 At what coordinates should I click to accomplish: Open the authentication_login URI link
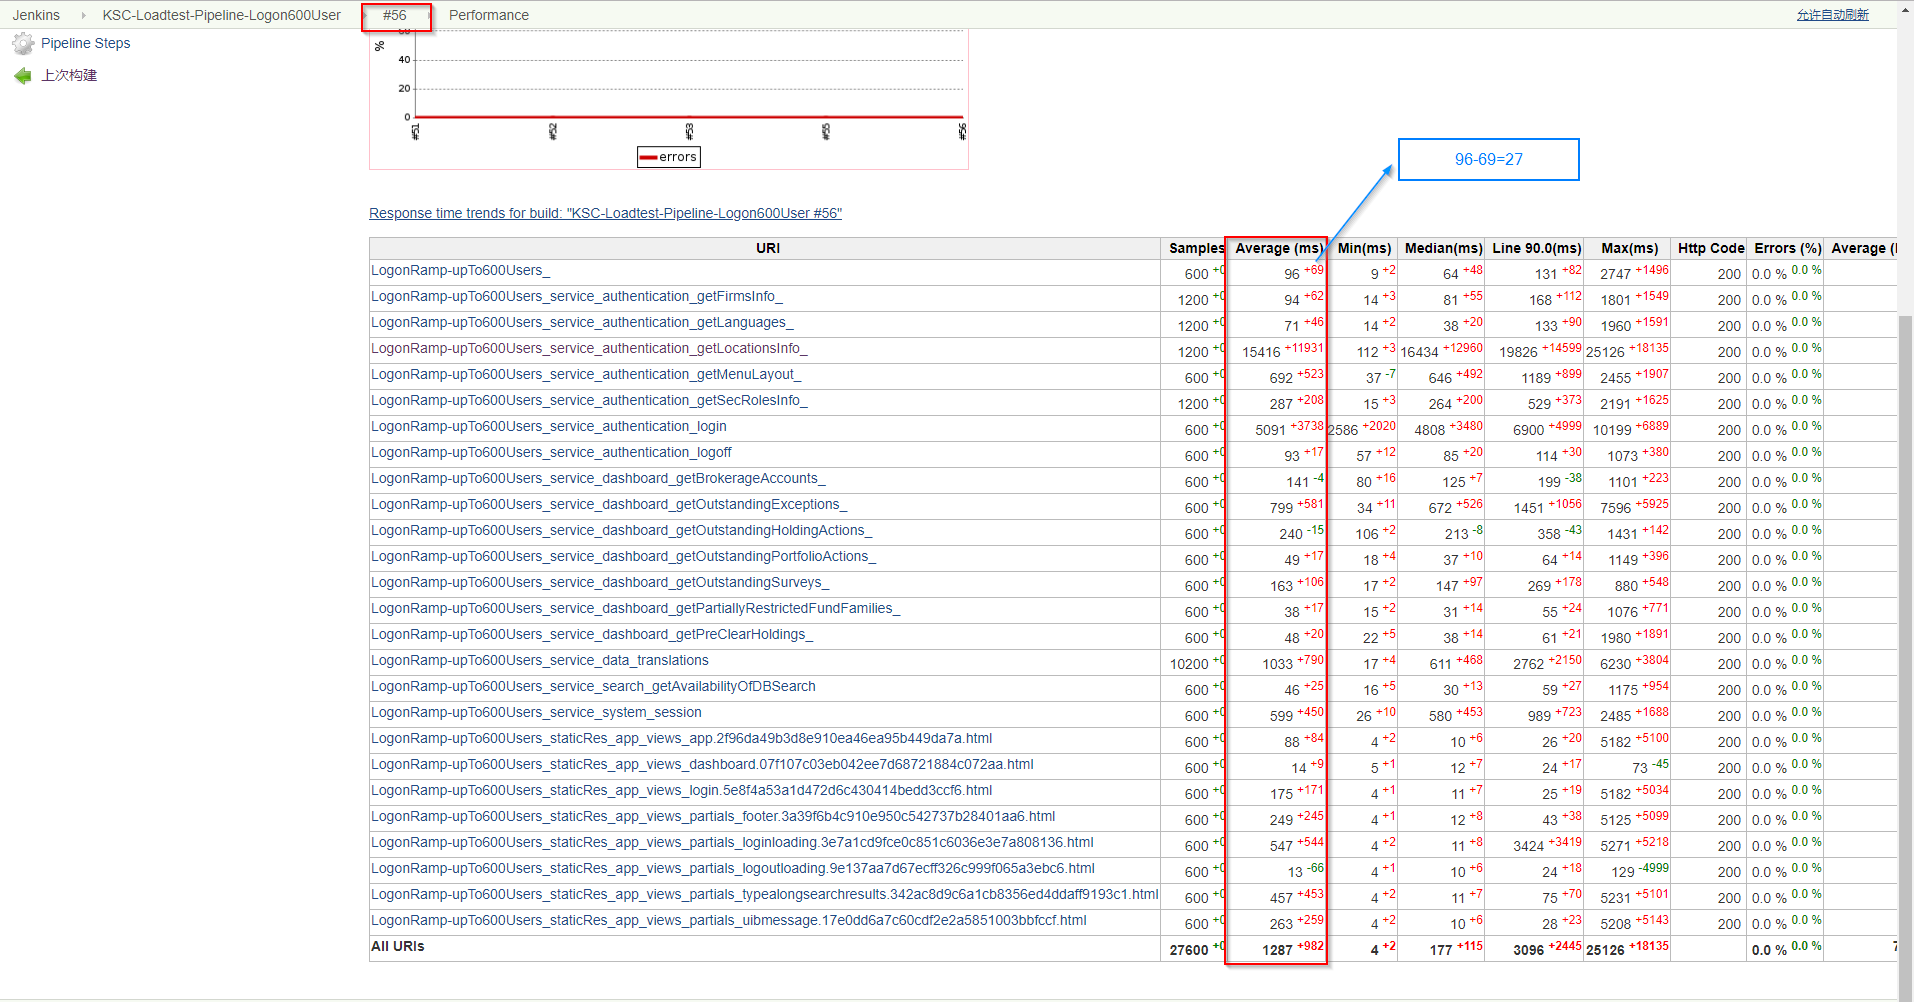click(x=548, y=427)
